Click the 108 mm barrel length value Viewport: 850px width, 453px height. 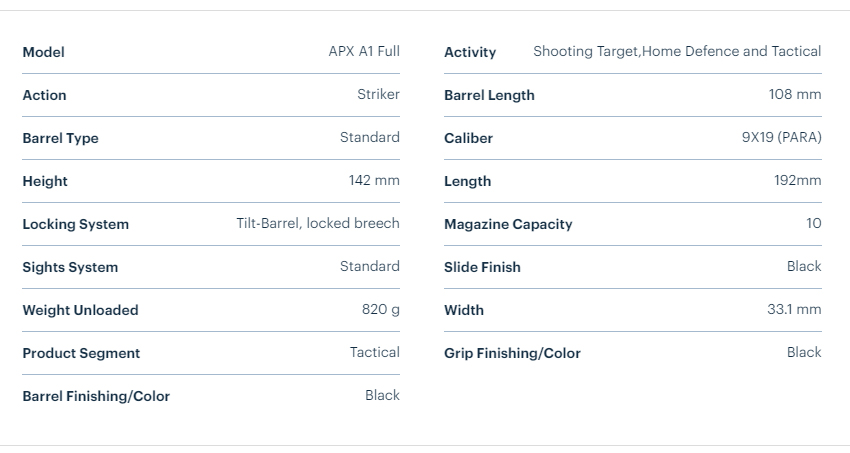tap(794, 94)
